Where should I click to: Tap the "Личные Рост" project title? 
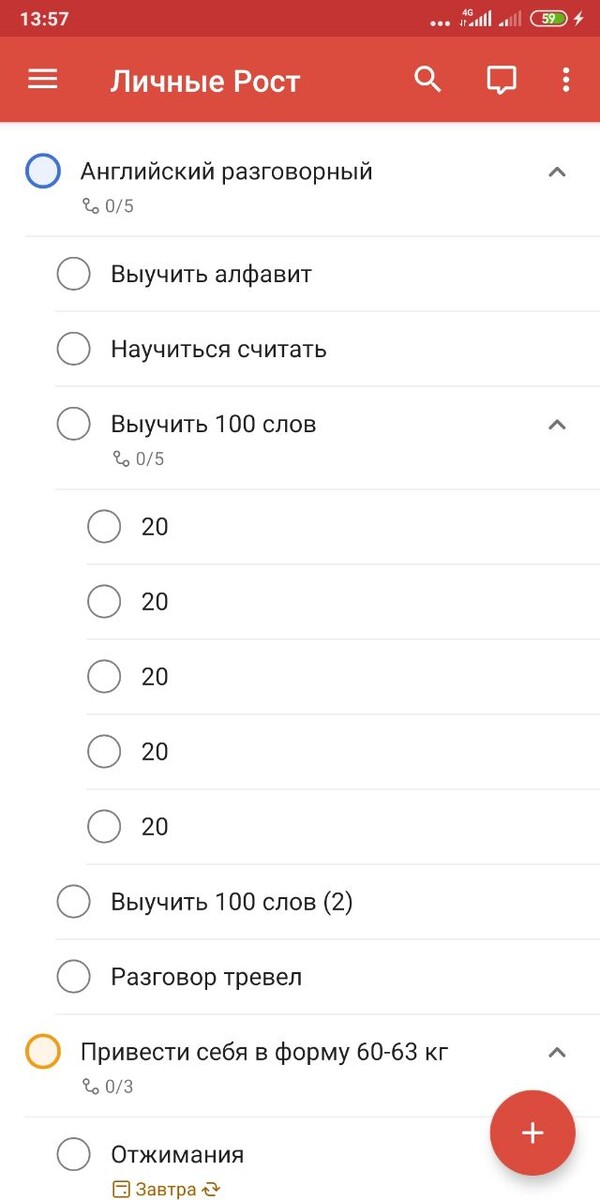point(206,80)
